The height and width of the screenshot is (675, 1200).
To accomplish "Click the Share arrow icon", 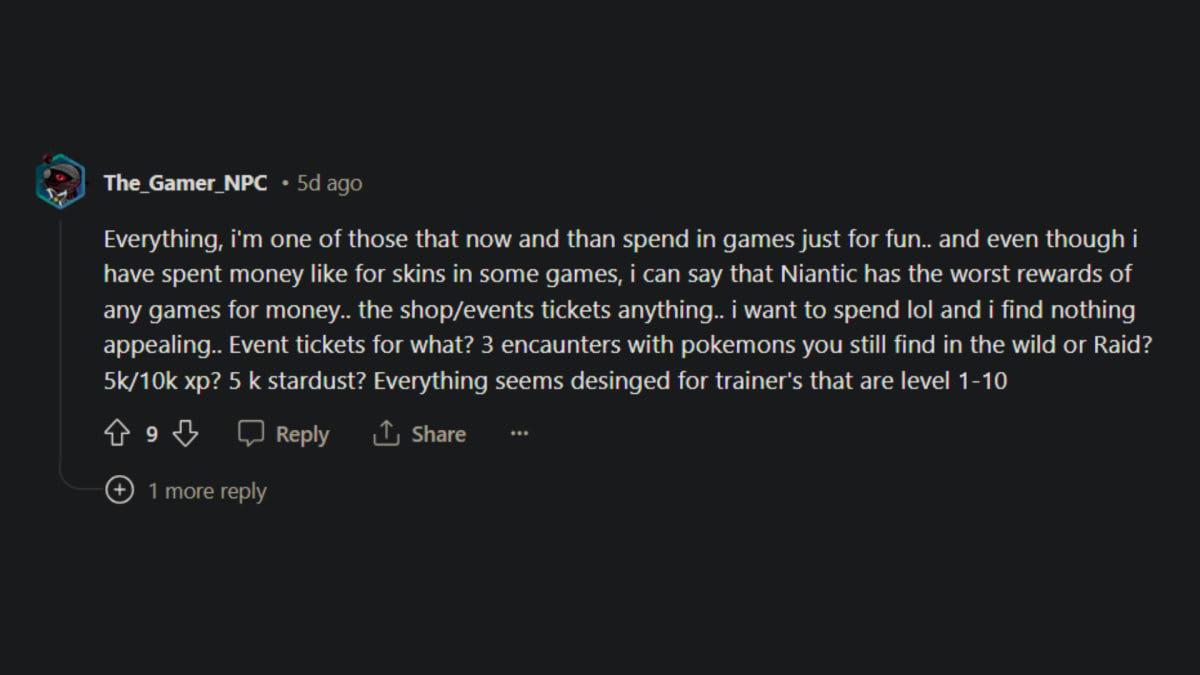I will [386, 434].
